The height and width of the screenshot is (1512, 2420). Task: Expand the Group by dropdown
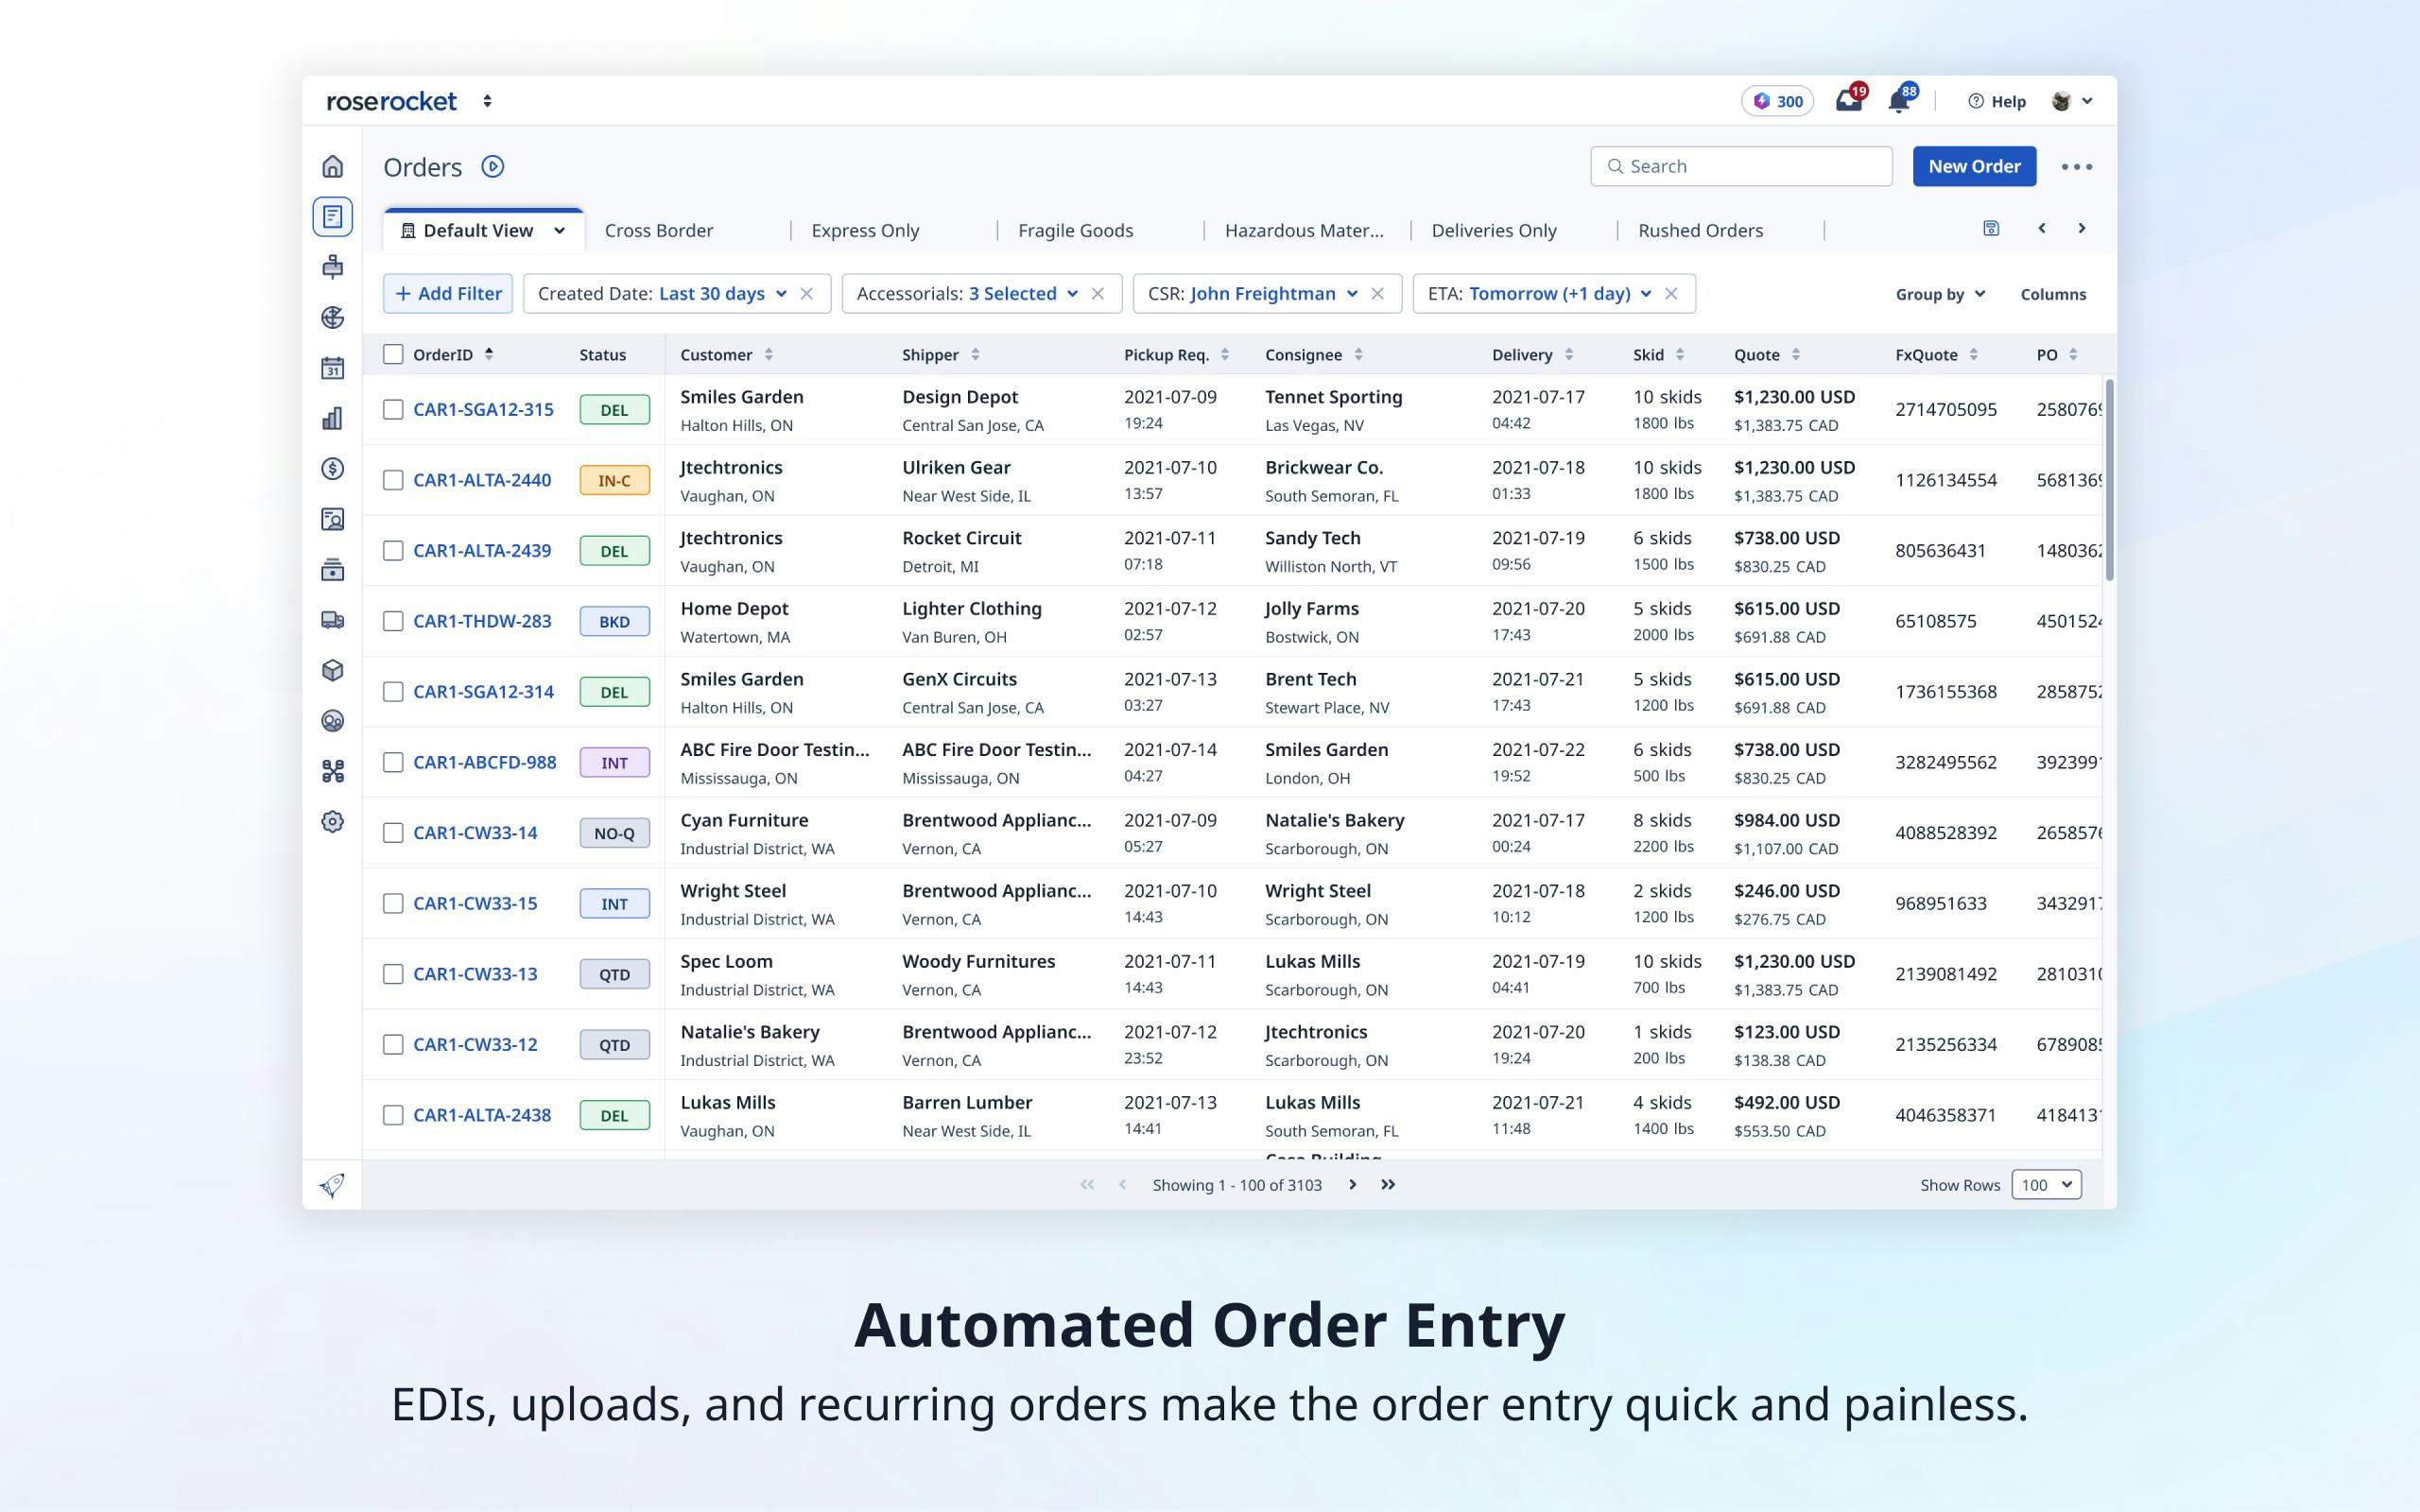click(x=1939, y=293)
